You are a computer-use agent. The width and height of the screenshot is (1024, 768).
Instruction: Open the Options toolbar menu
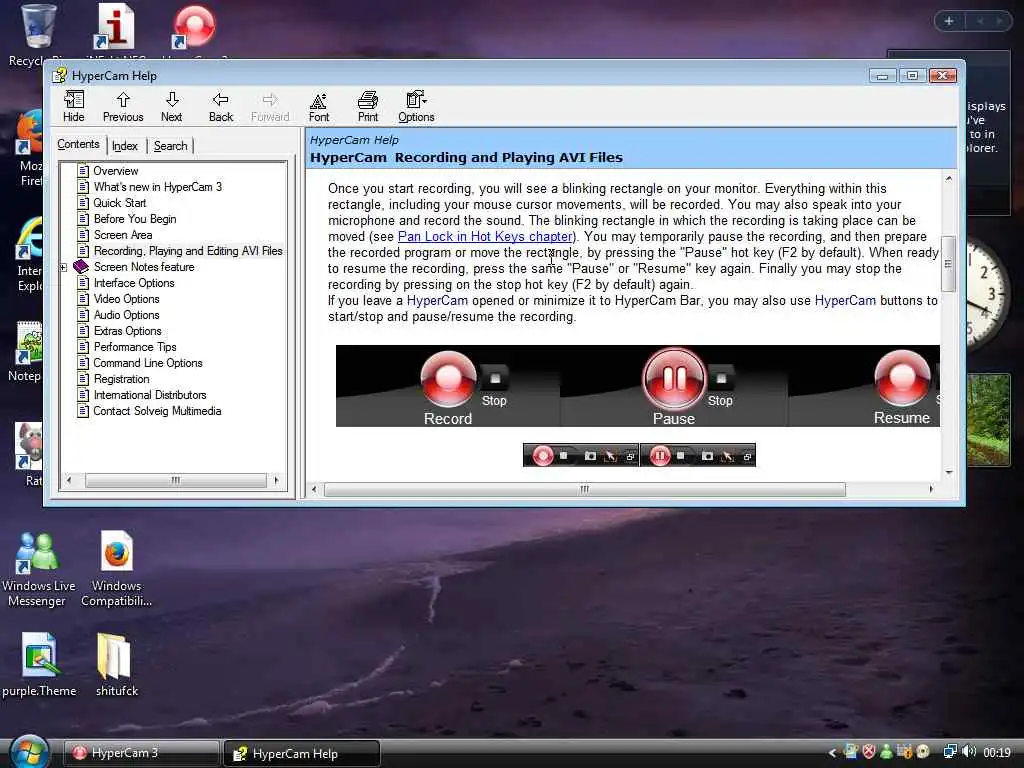(x=416, y=106)
